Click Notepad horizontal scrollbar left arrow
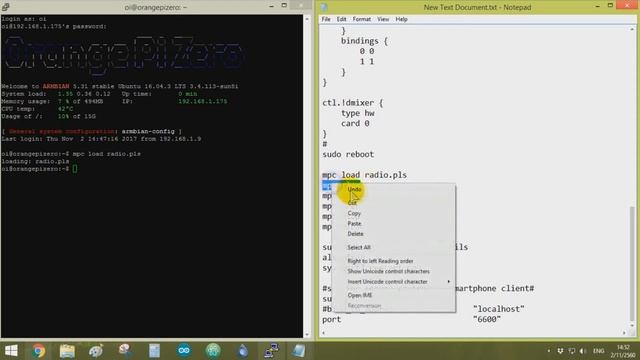This screenshot has height=360, width=640. tap(324, 333)
